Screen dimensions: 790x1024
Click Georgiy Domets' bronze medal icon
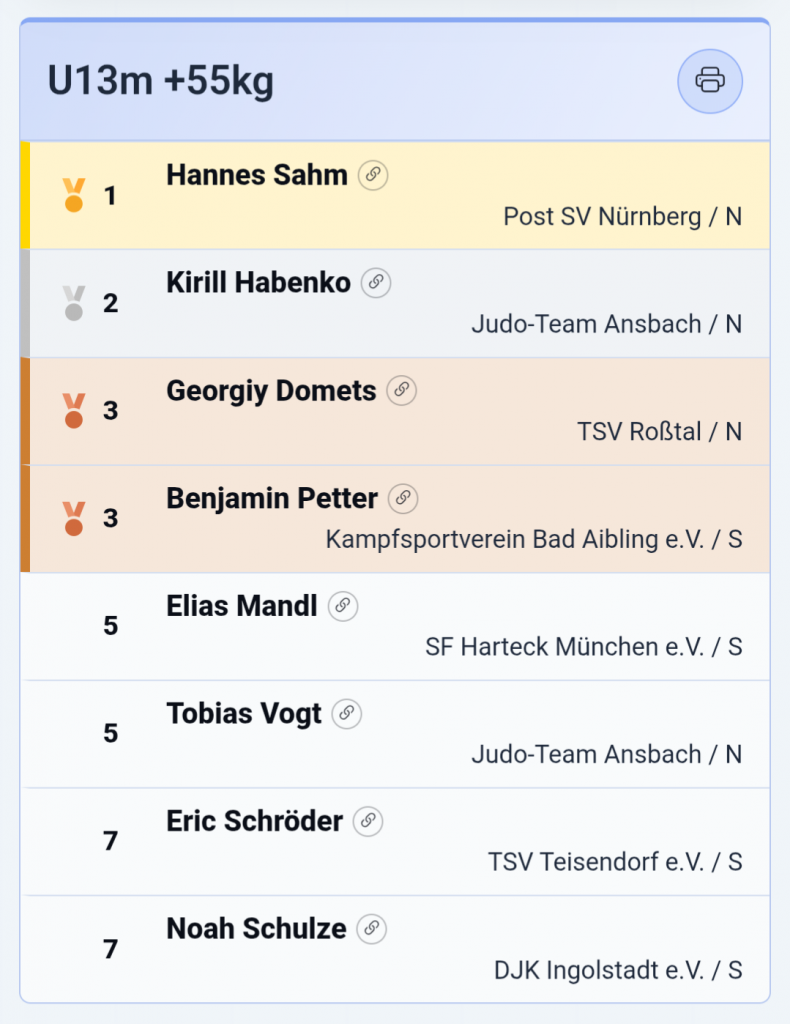tap(73, 411)
